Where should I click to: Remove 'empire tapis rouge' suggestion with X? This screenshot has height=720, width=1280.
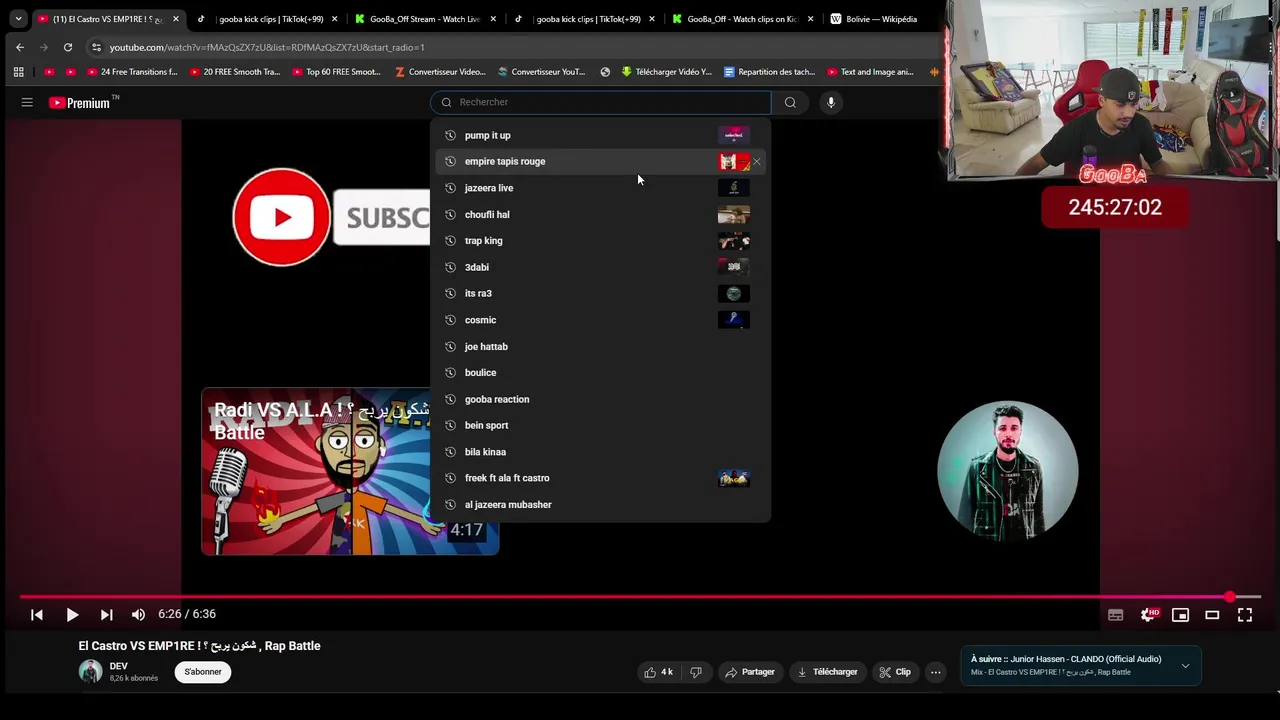[757, 161]
